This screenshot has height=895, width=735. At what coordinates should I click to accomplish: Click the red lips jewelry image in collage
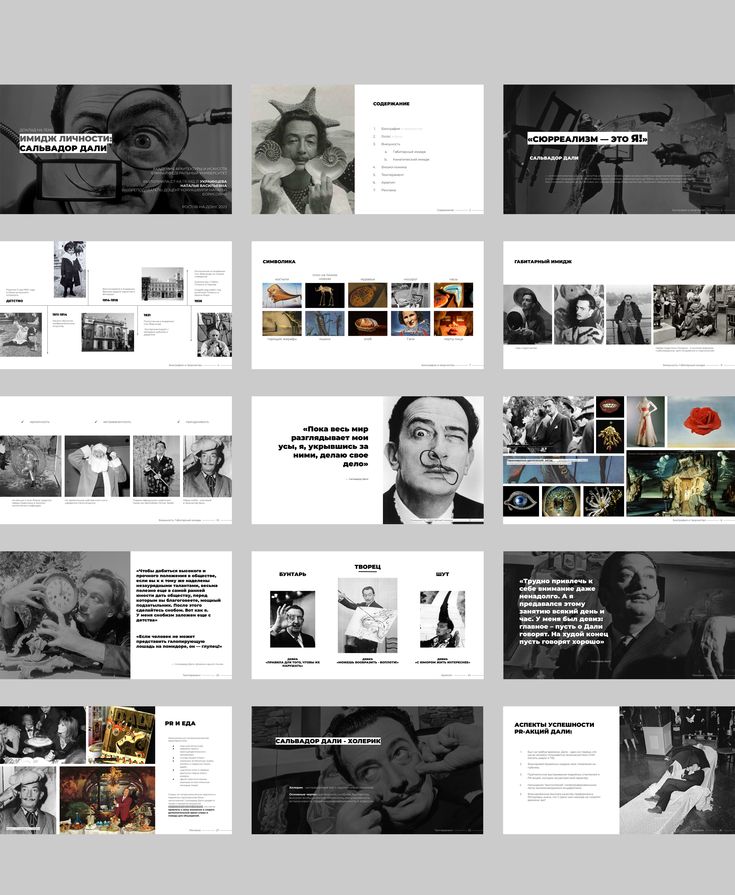(x=611, y=407)
